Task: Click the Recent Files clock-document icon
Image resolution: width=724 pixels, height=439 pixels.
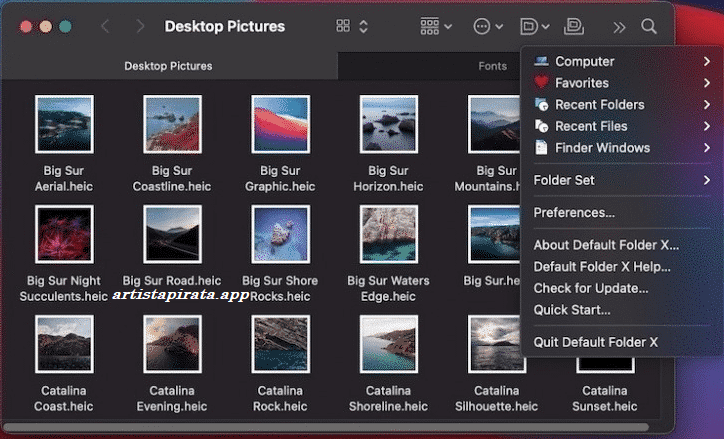Action: (541, 126)
